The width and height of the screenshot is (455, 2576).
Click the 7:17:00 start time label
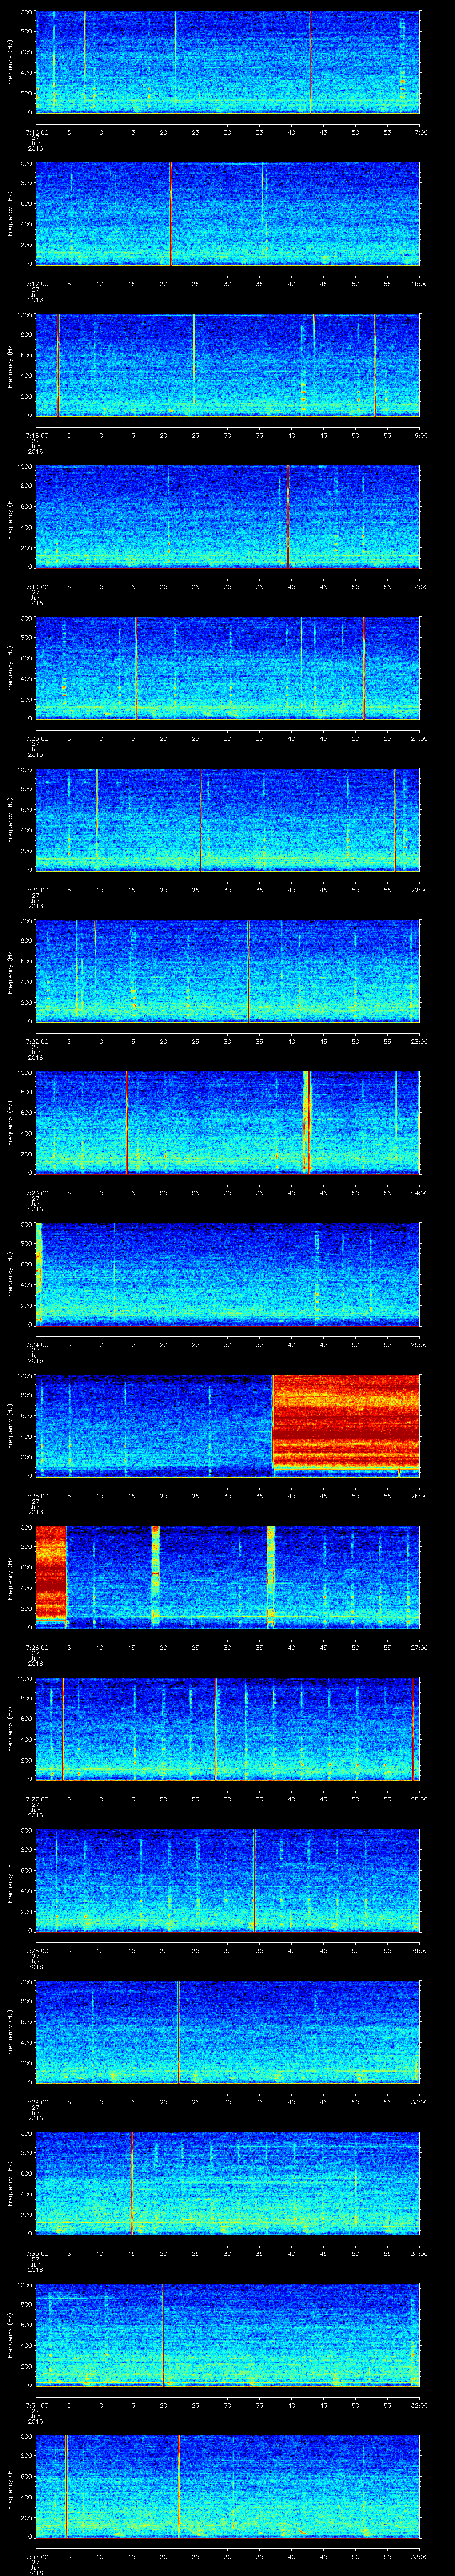coord(36,284)
